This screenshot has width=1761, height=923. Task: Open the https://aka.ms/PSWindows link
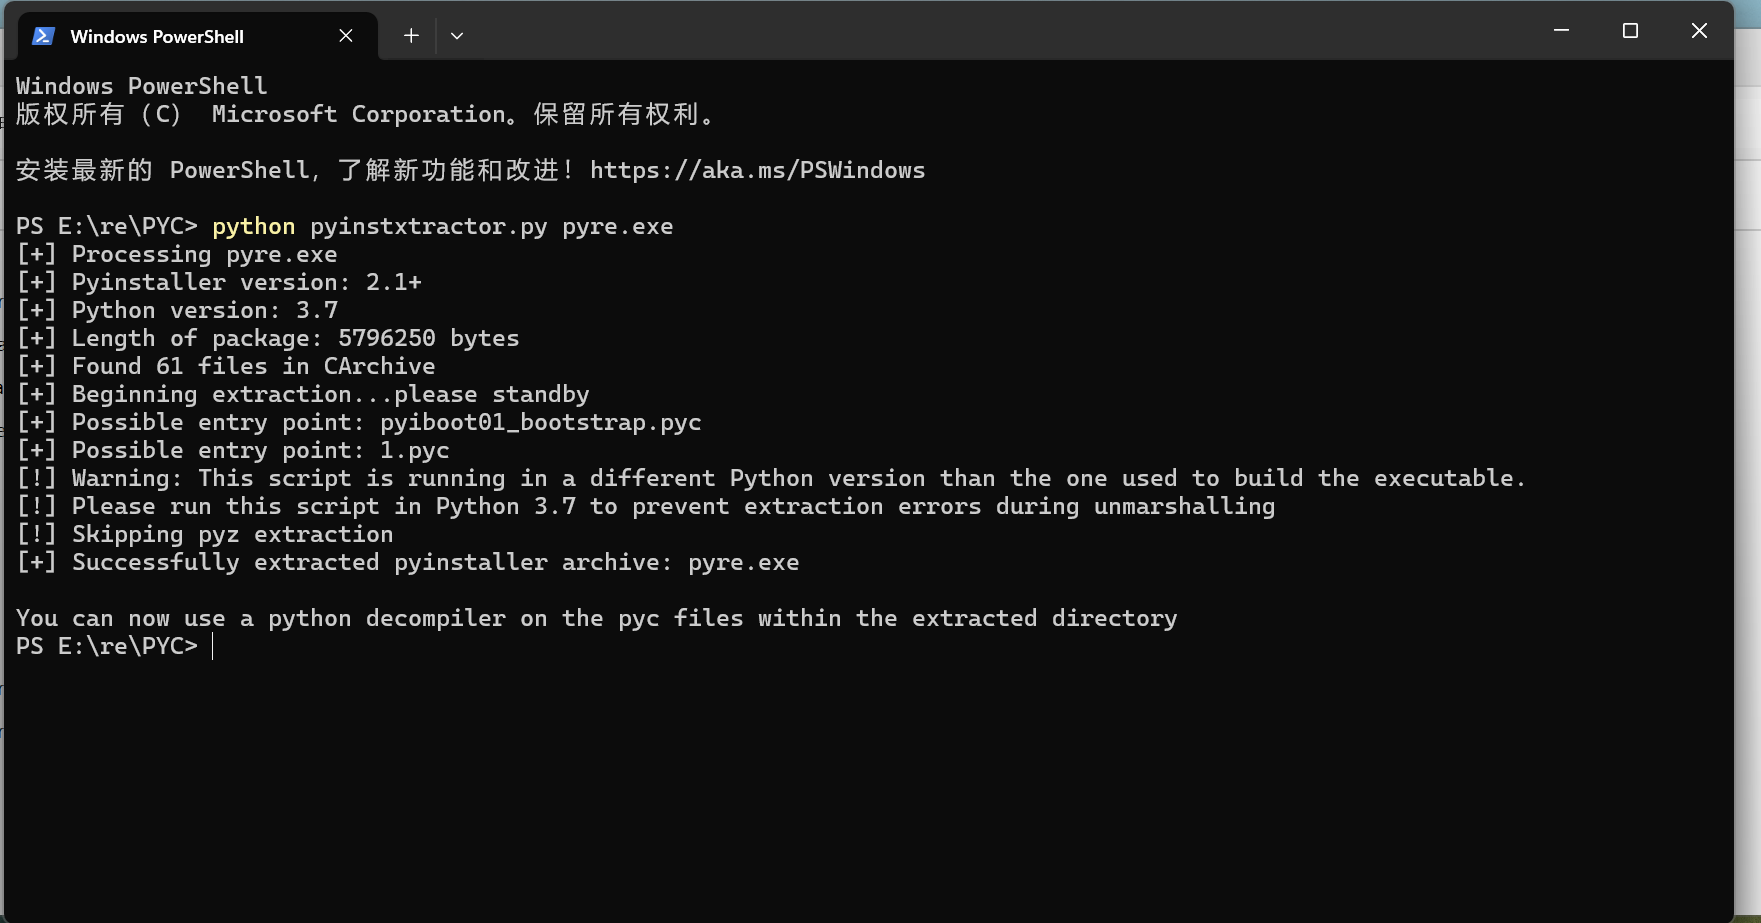(757, 171)
